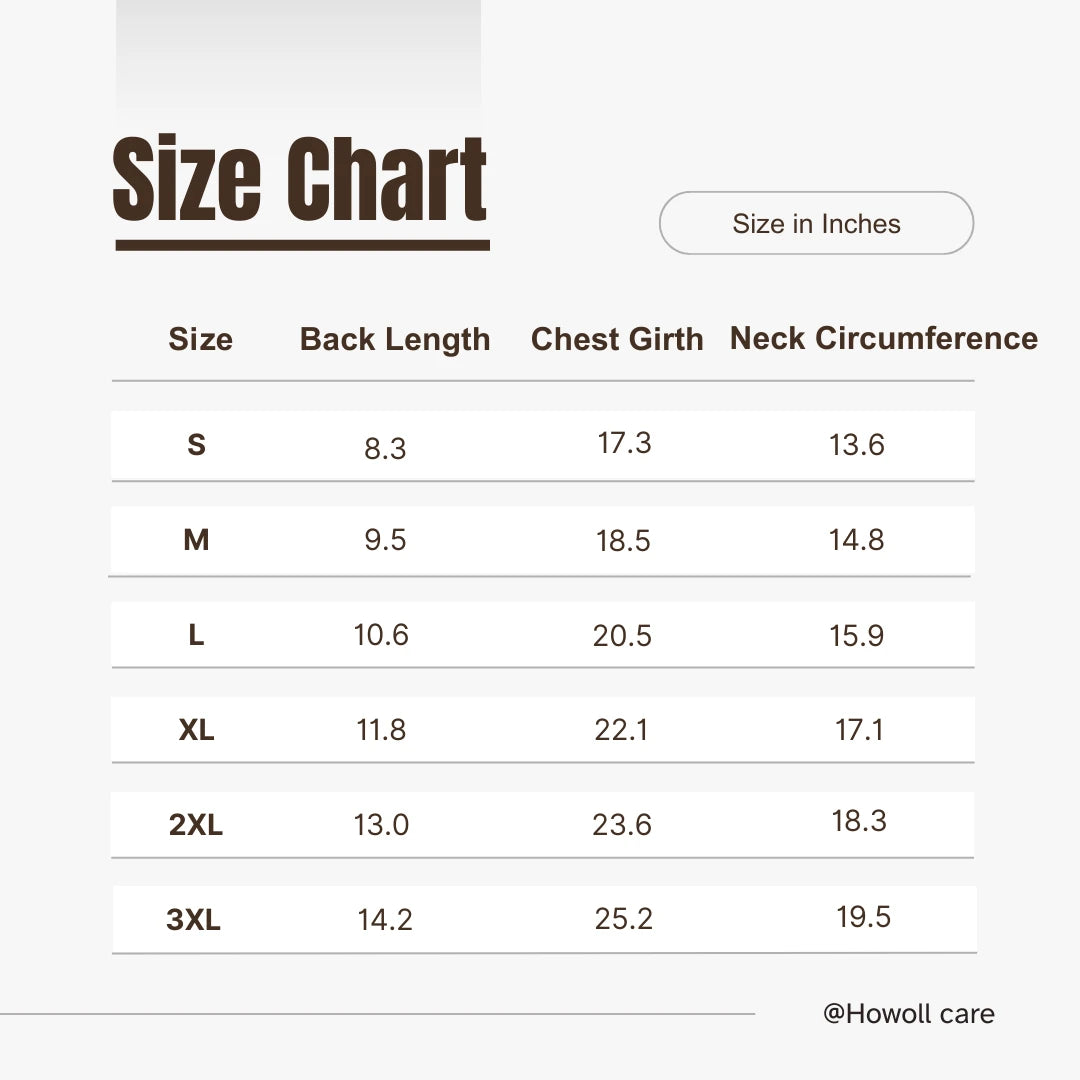Pick the 3XL size row label

(193, 920)
